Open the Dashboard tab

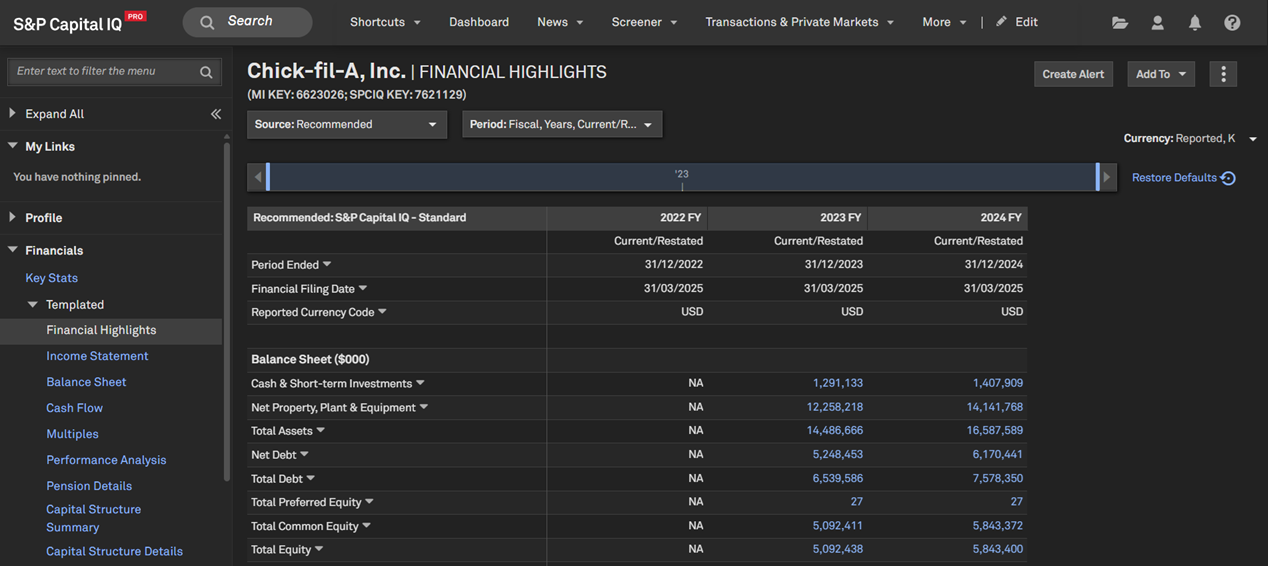click(x=478, y=22)
